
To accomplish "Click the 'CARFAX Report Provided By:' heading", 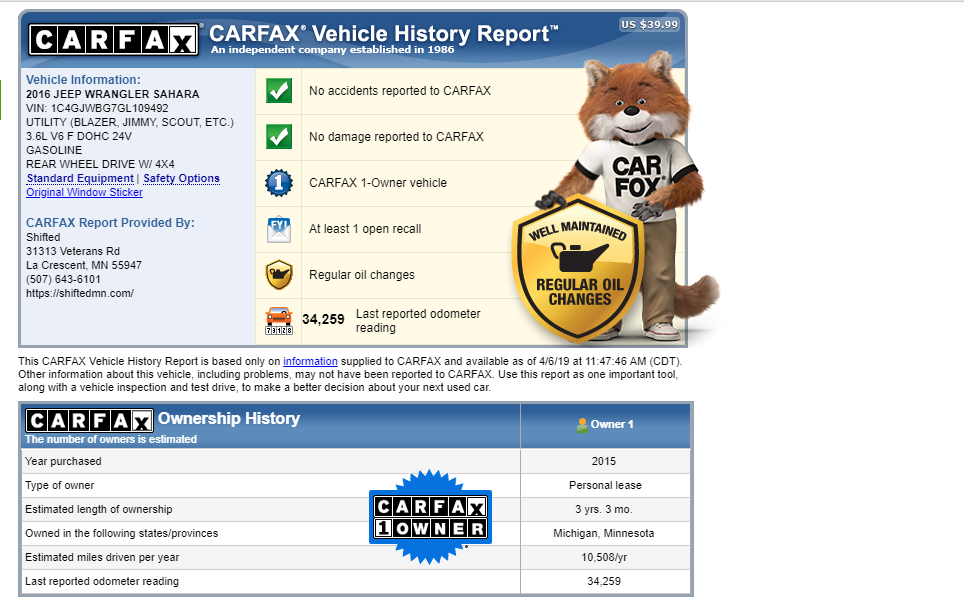I will [110, 223].
